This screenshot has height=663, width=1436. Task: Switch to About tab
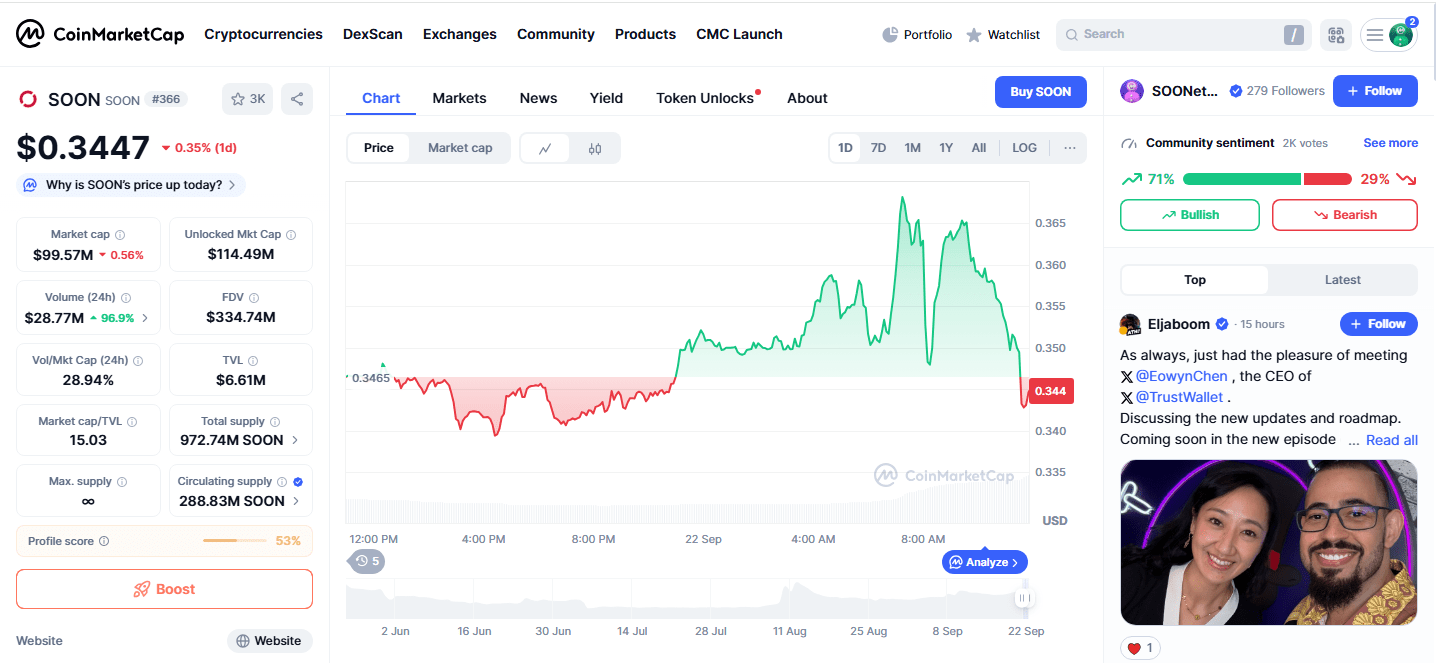[x=807, y=98]
